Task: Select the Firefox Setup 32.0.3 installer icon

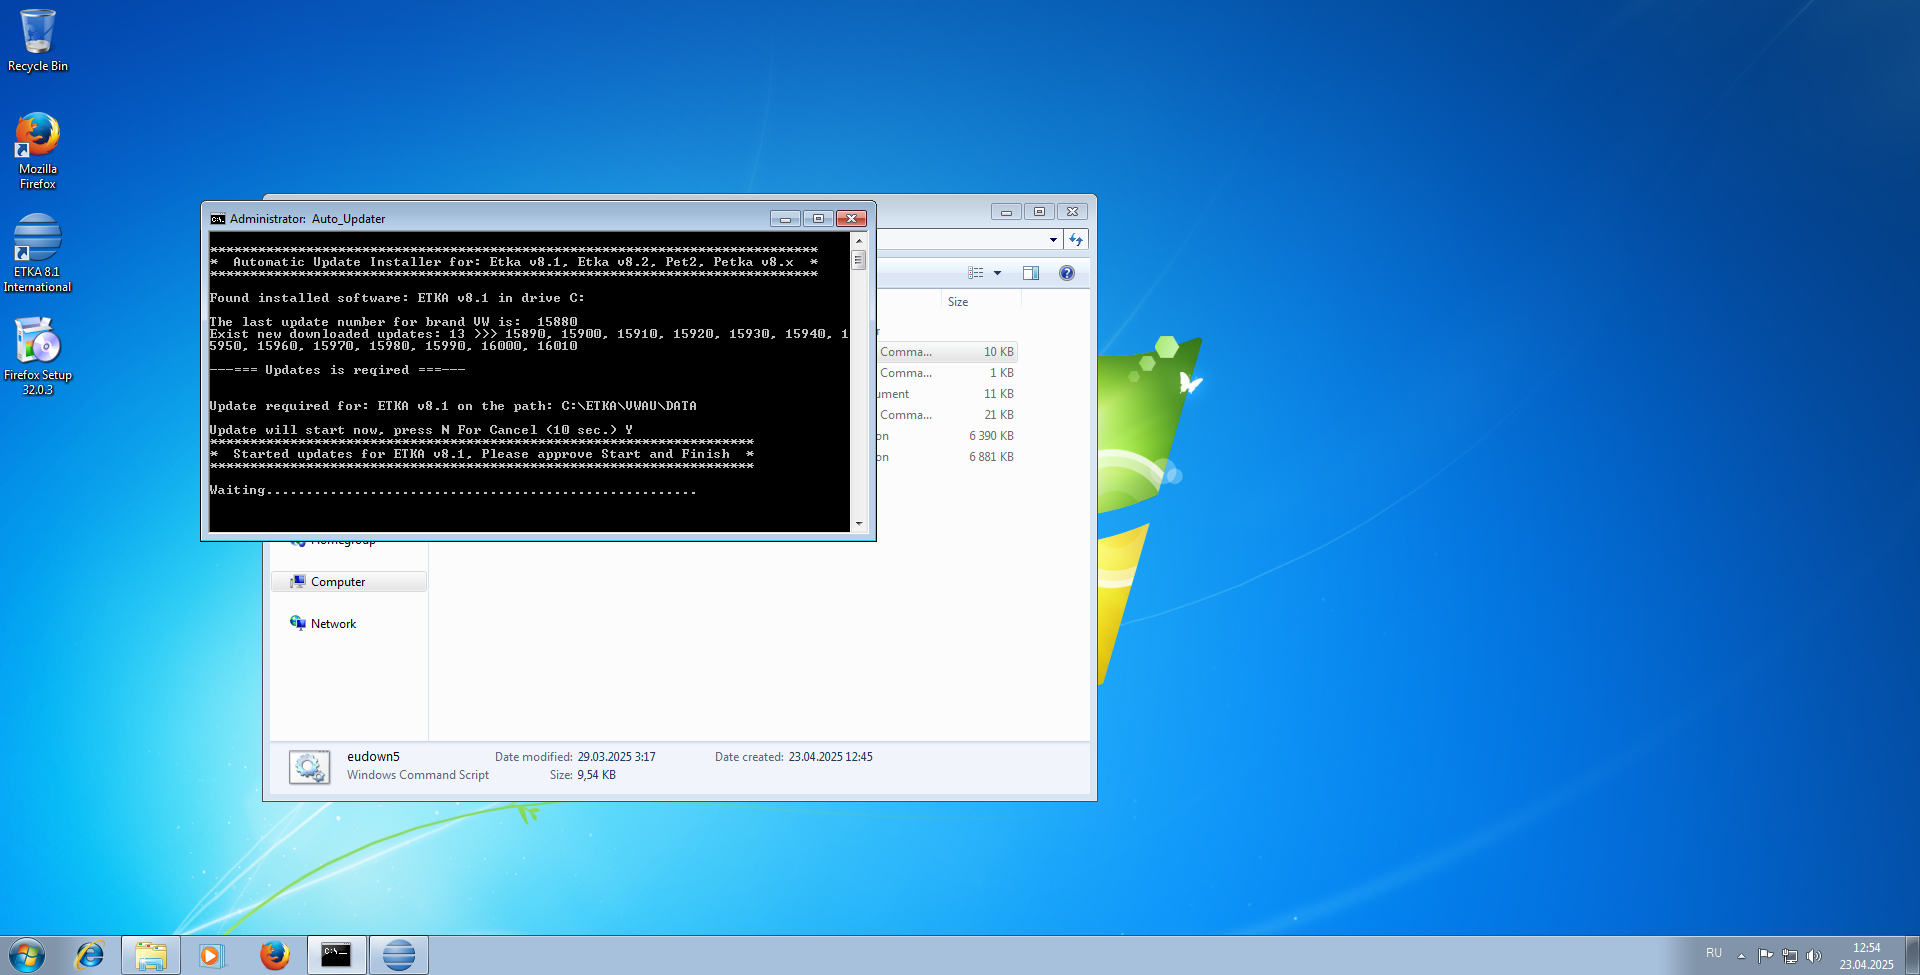Action: [38, 356]
